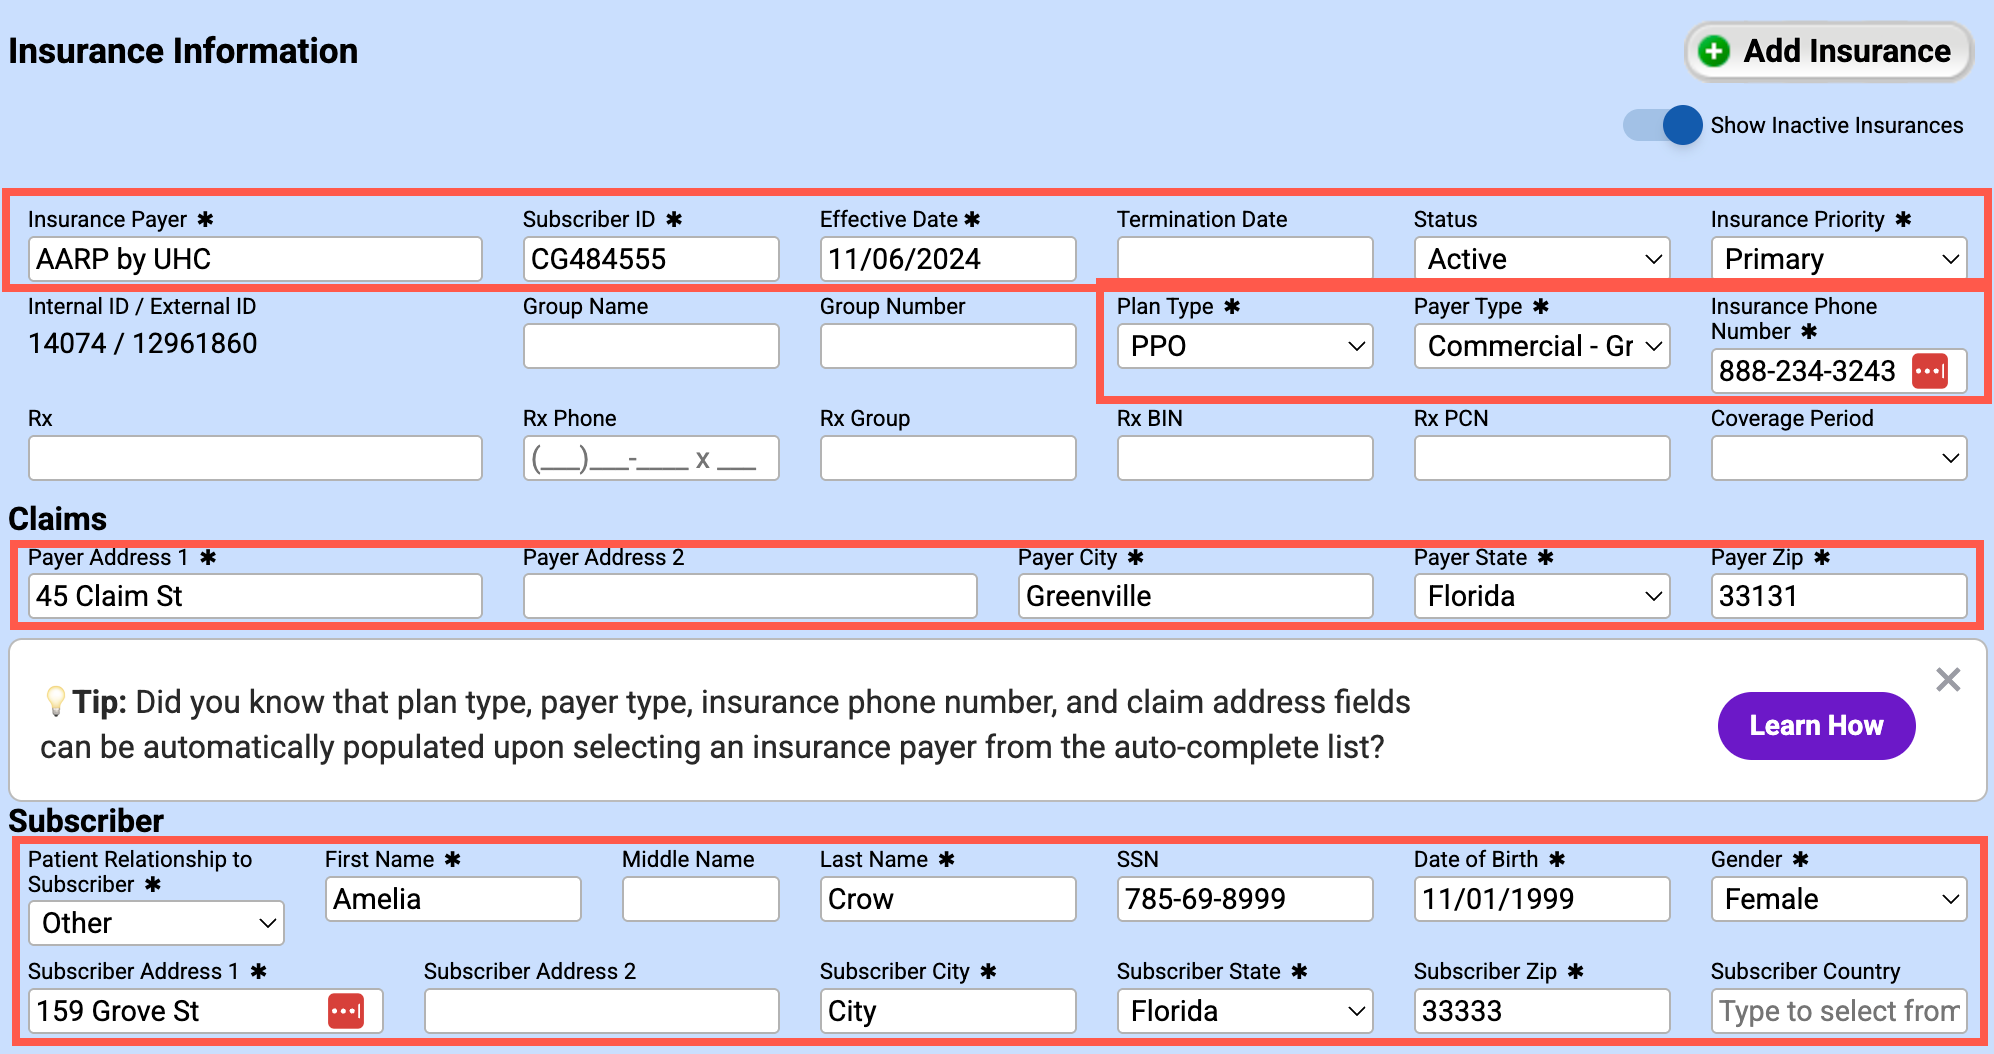Click the Subscriber Country field

pyautogui.click(x=1838, y=1011)
